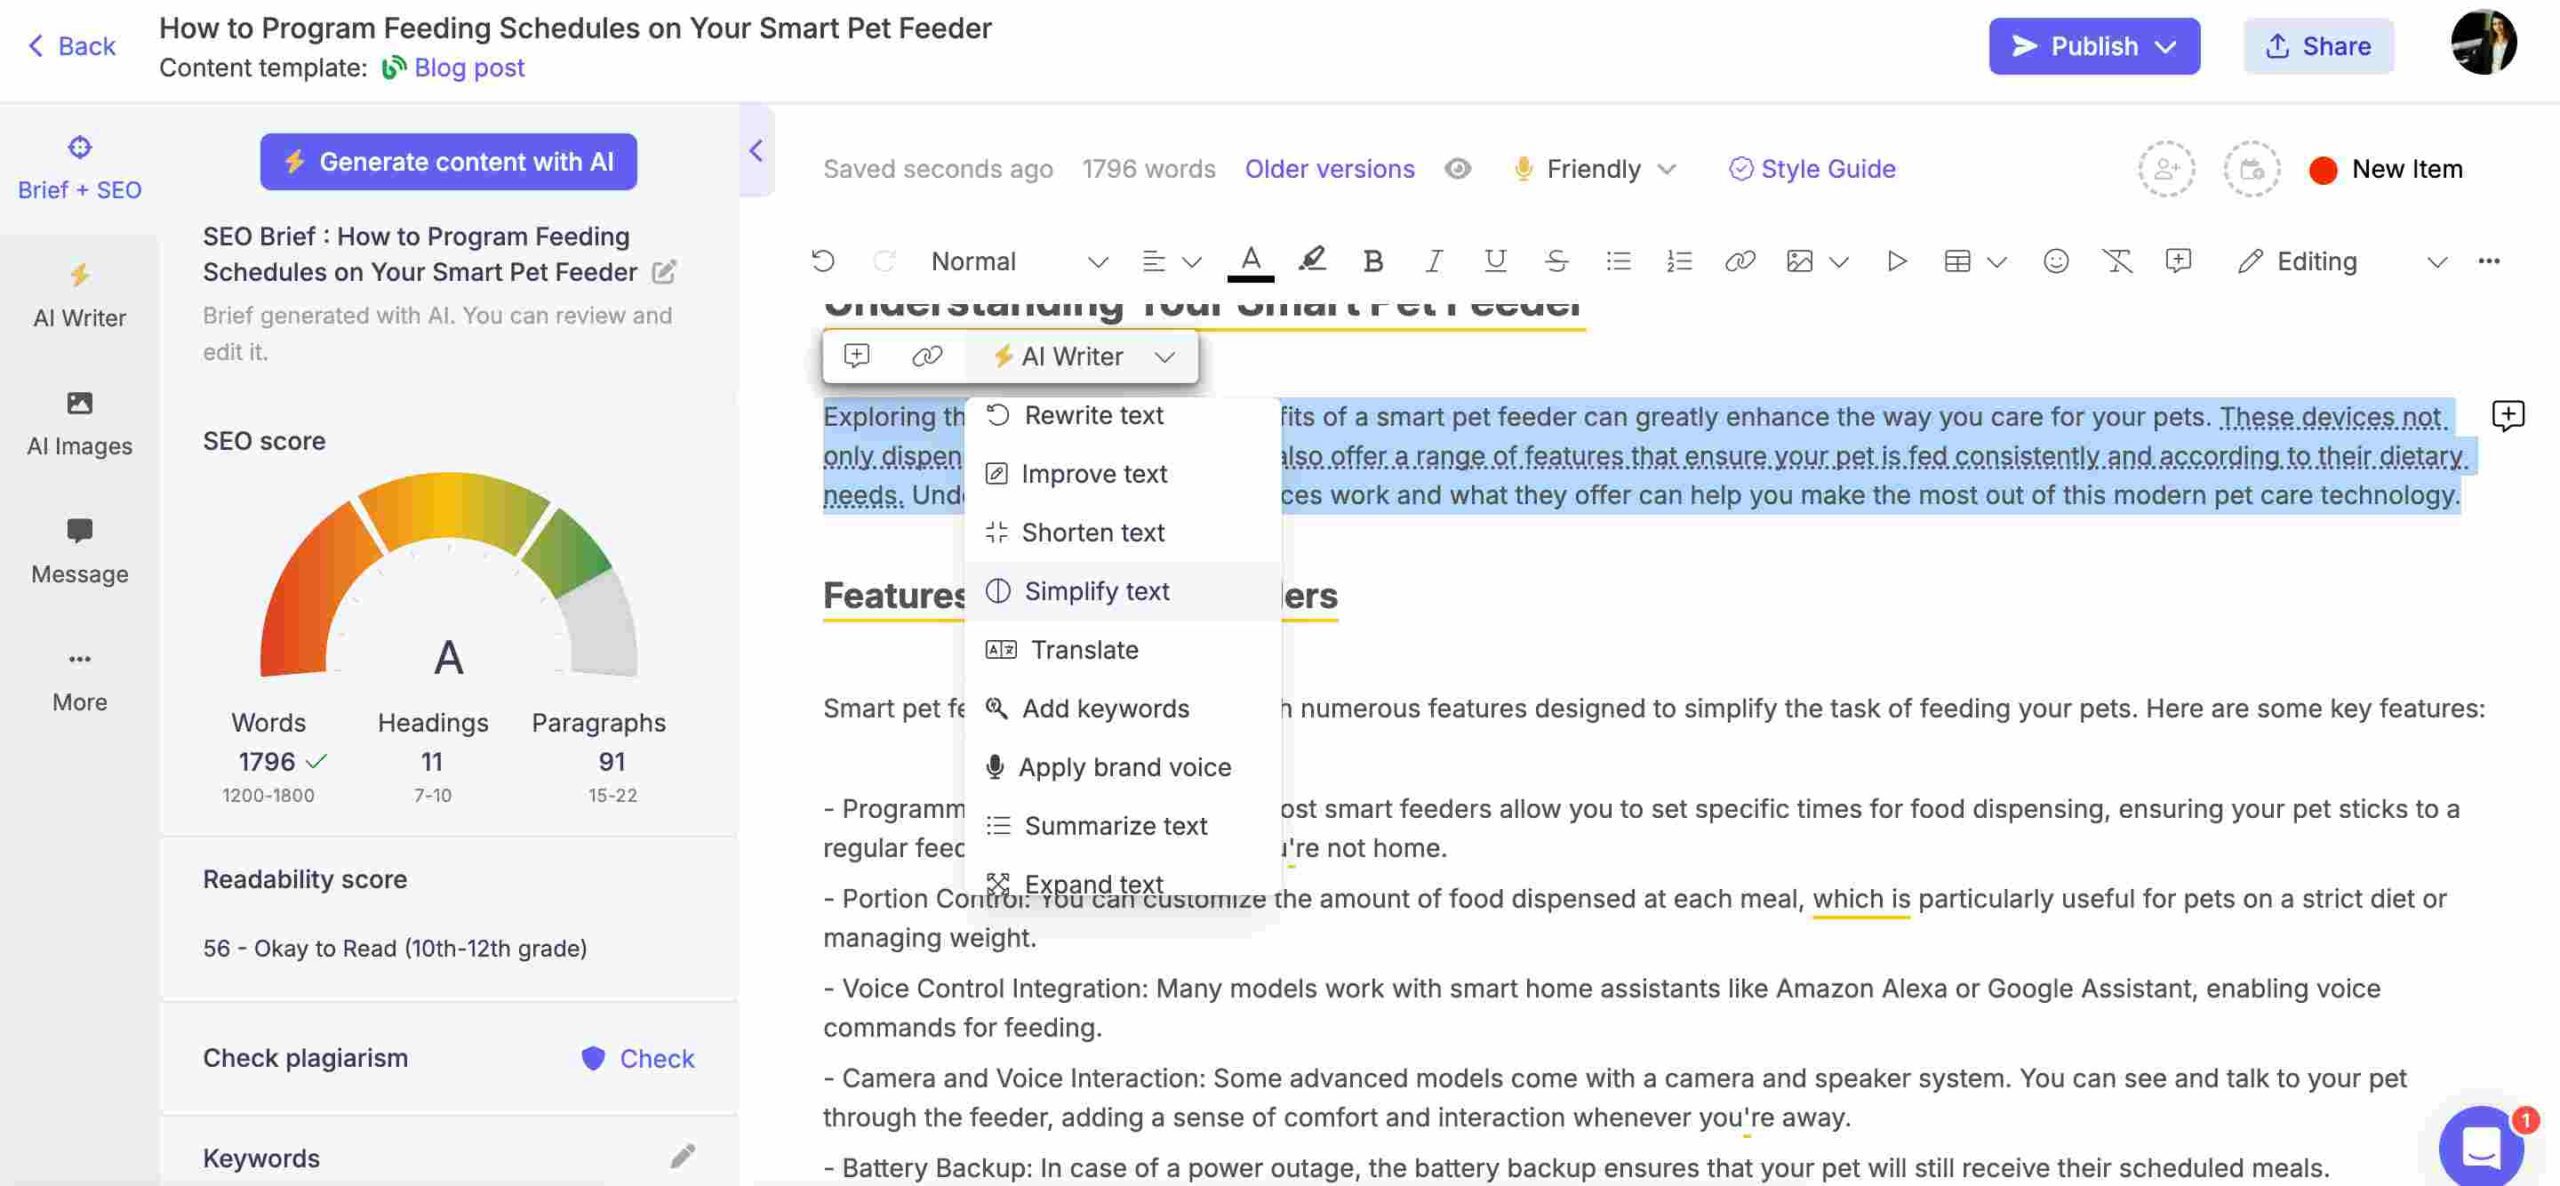Viewport: 2560px width, 1186px height.
Task: Open AI Images sidebar tab
Action: (x=79, y=424)
